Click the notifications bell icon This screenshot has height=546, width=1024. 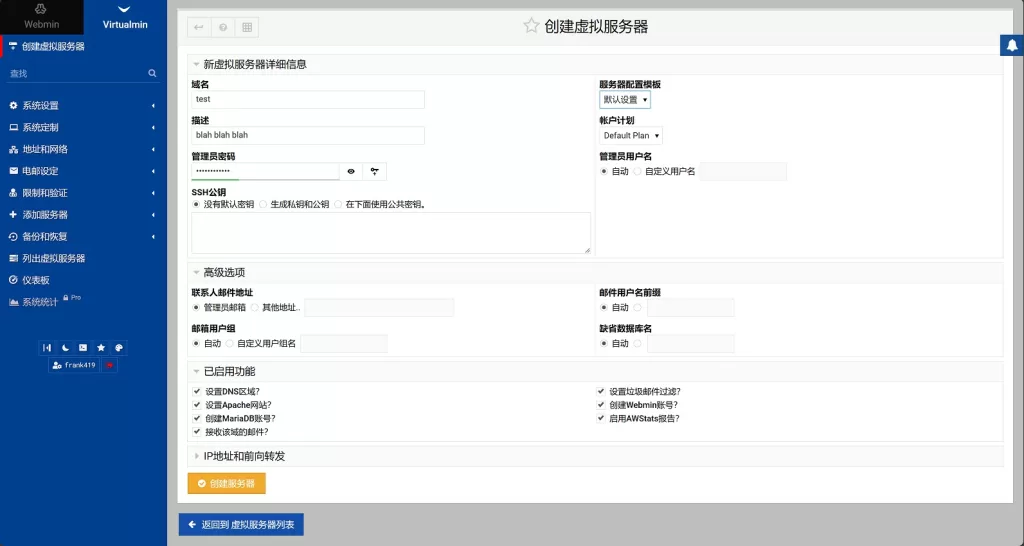1011,45
